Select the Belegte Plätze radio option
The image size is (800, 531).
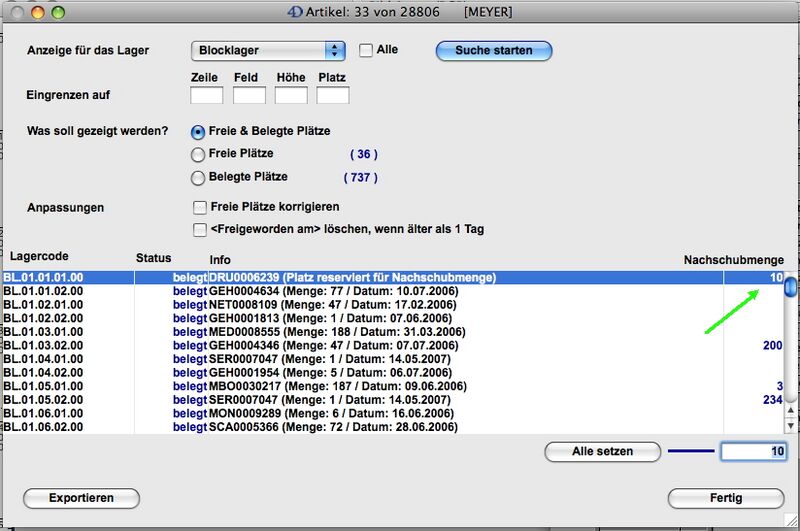[198, 177]
